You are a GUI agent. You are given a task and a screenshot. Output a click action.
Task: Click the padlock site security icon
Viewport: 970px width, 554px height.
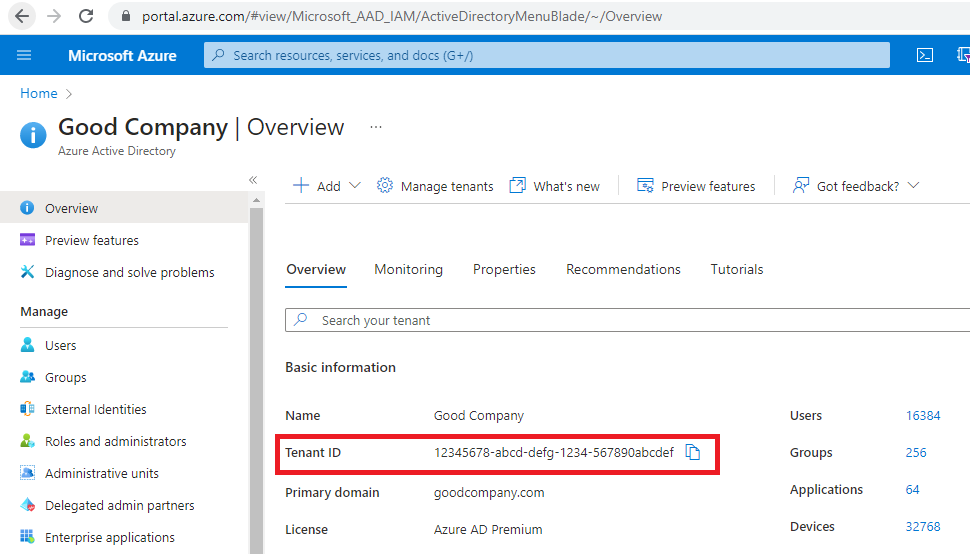coord(126,17)
